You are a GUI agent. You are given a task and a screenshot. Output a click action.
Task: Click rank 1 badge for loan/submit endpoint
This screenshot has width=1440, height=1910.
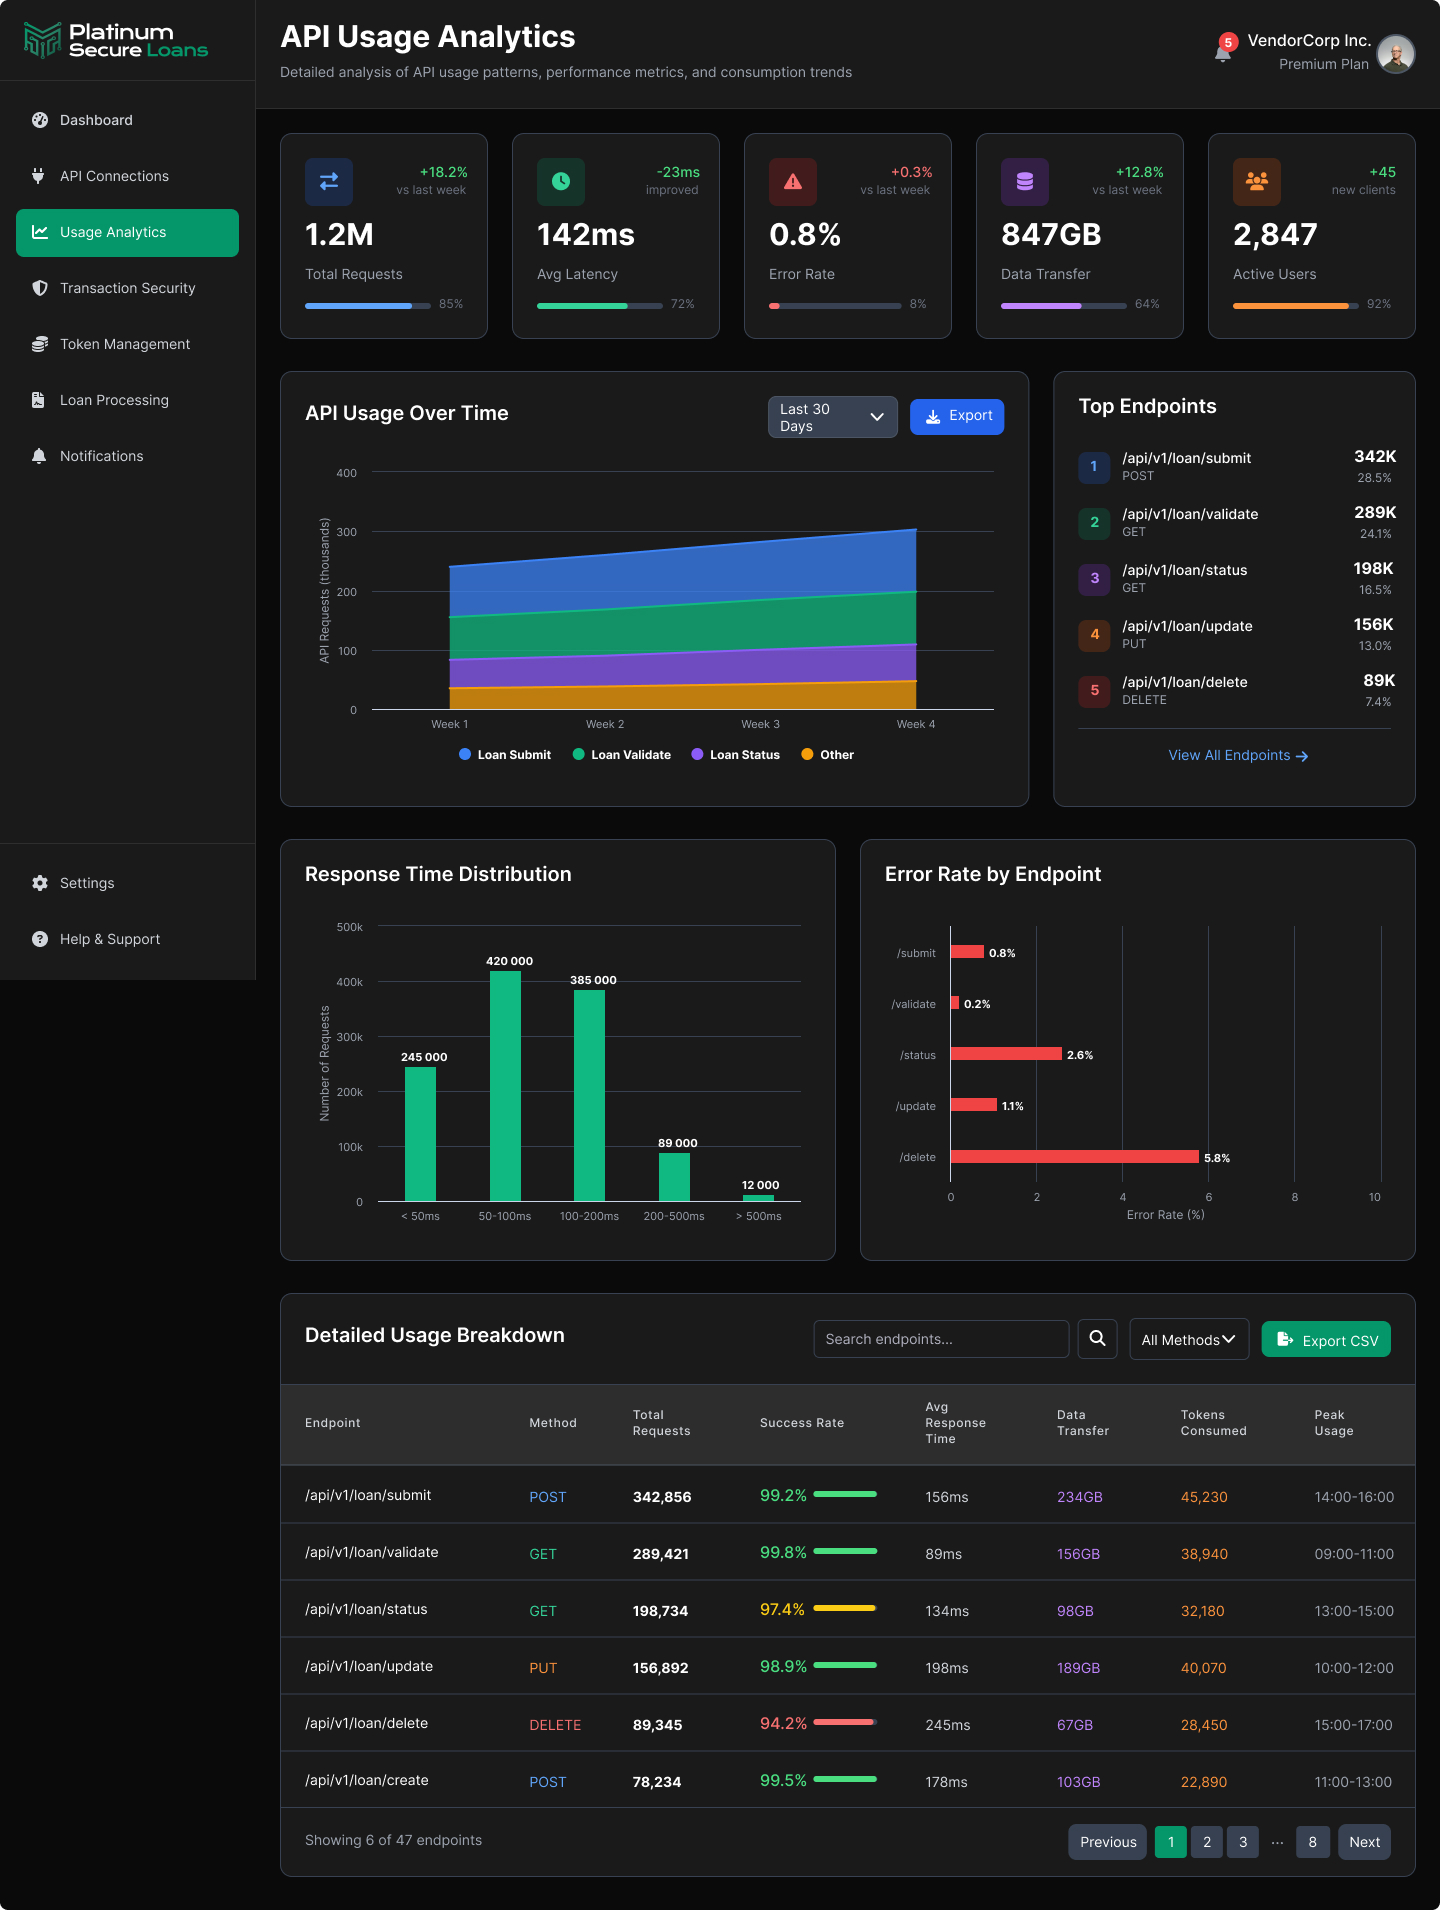[1094, 467]
